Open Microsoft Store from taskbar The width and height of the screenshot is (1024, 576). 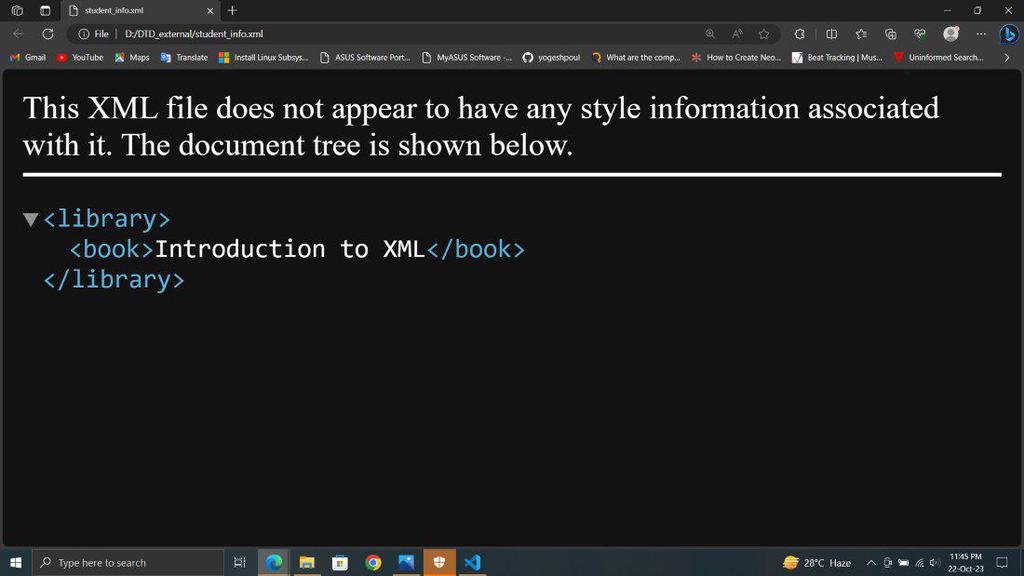tap(340, 562)
